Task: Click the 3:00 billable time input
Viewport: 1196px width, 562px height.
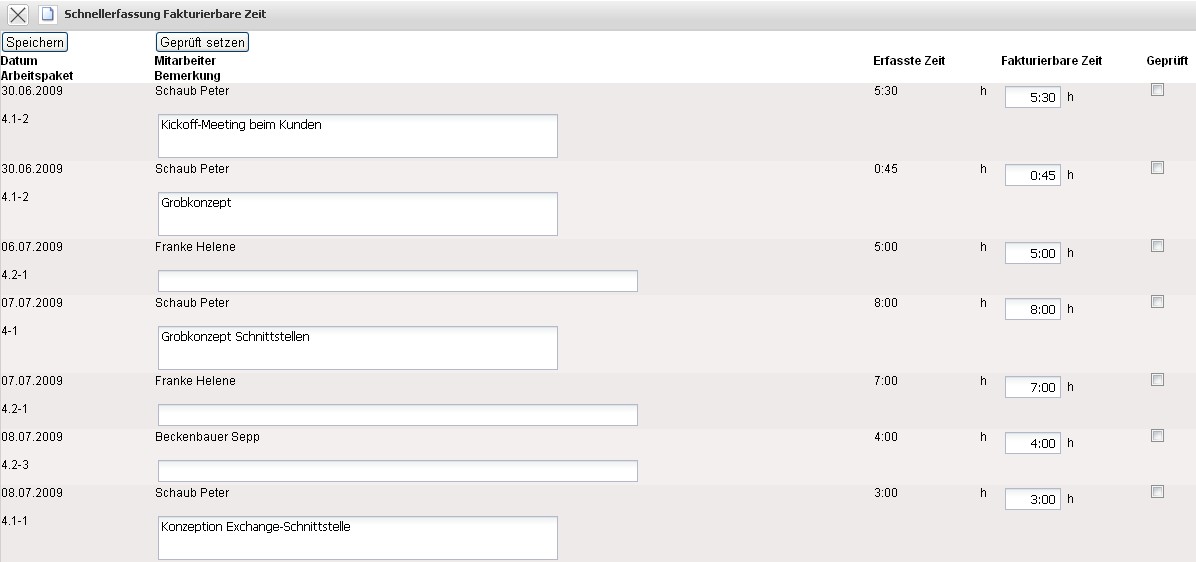Action: pyautogui.click(x=1032, y=500)
